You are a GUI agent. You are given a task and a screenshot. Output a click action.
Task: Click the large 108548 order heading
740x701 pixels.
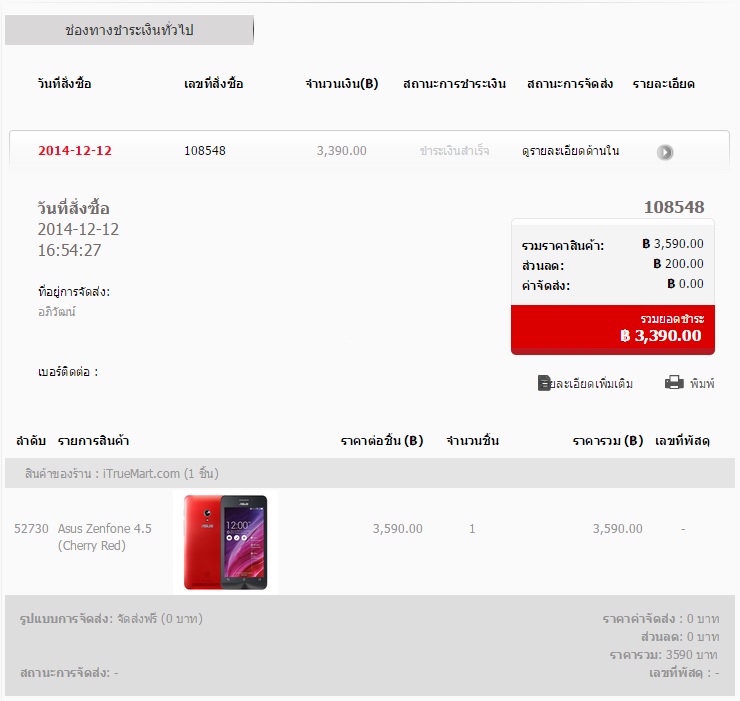coord(674,207)
